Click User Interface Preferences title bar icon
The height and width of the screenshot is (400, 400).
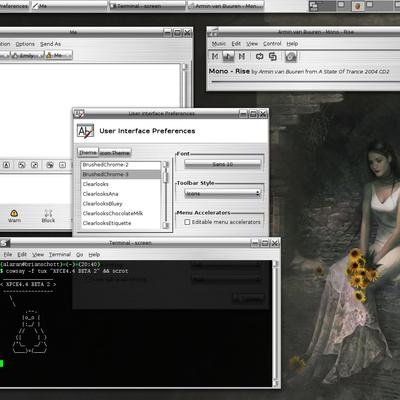tap(79, 114)
